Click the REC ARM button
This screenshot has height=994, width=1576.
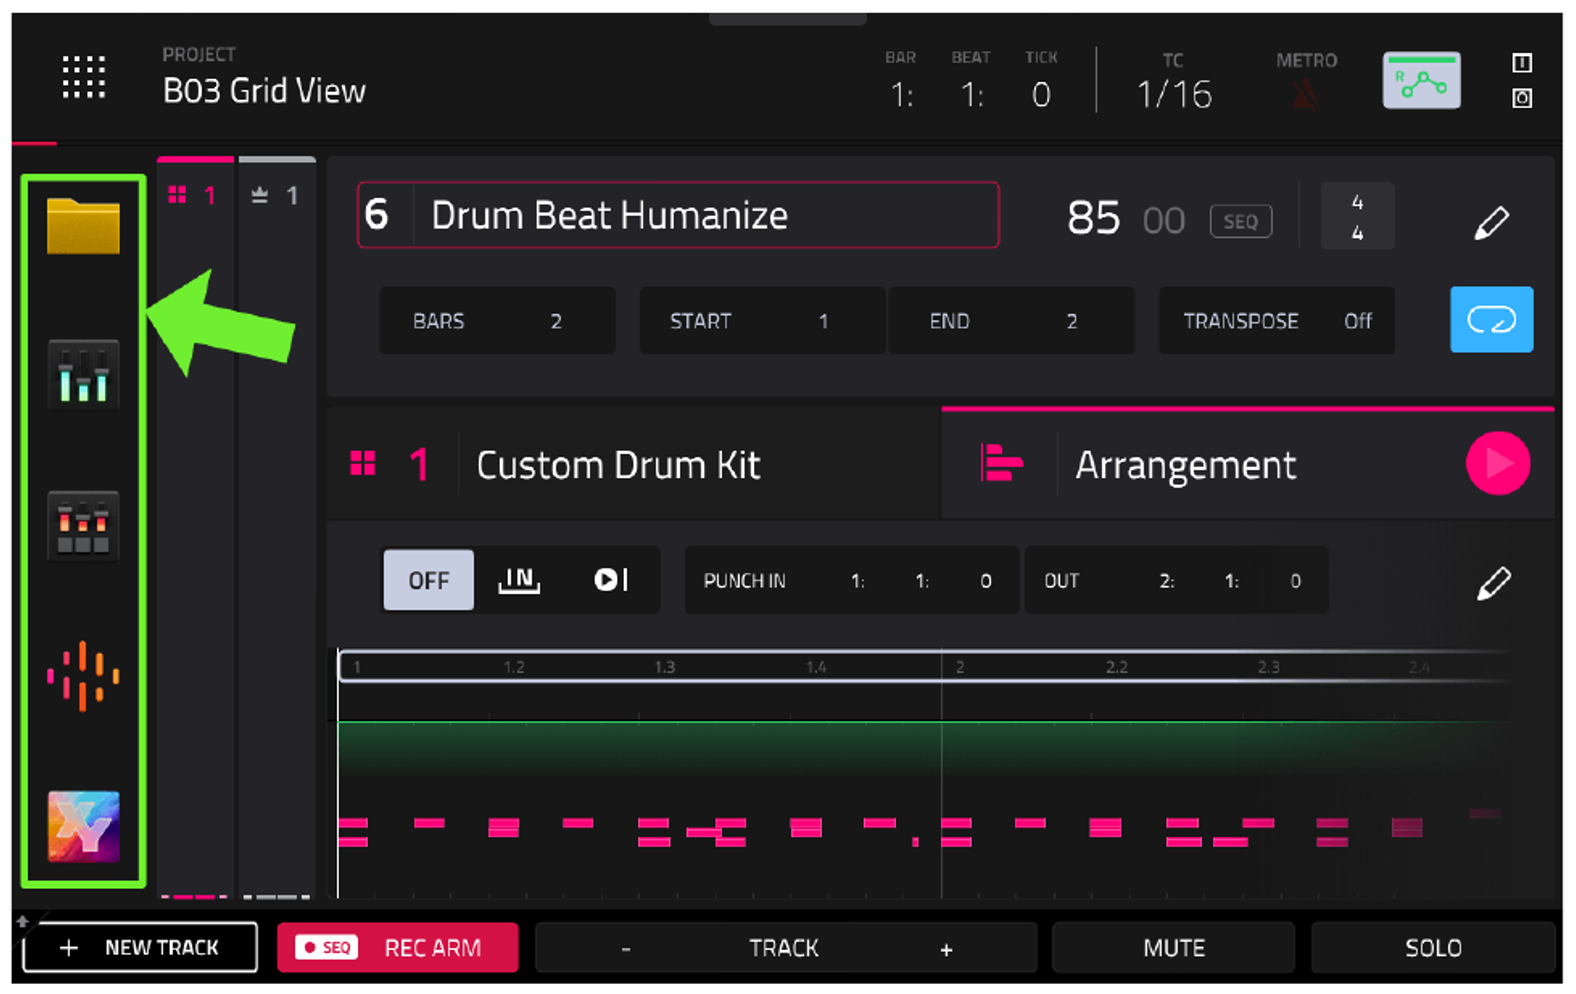(x=398, y=947)
